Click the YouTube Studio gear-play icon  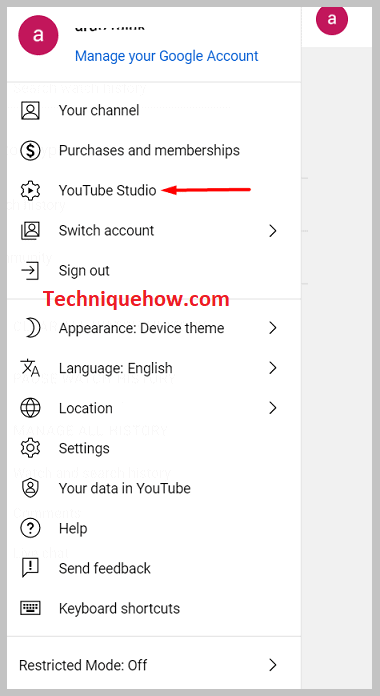[30, 190]
